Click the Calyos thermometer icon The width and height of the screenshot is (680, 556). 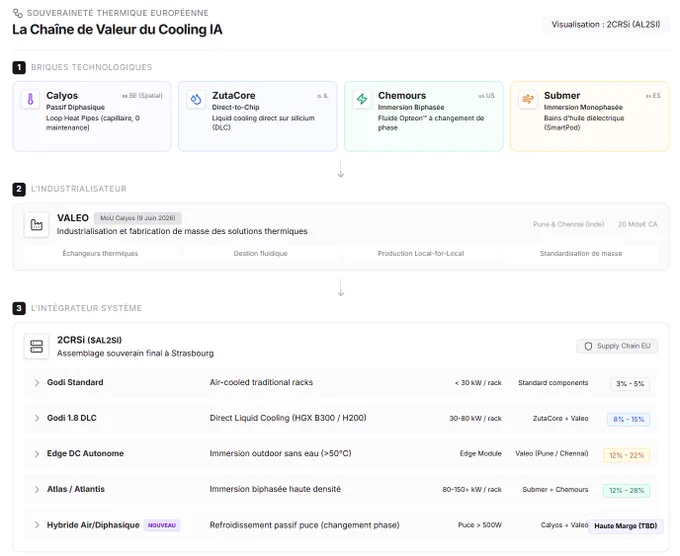[x=30, y=100]
